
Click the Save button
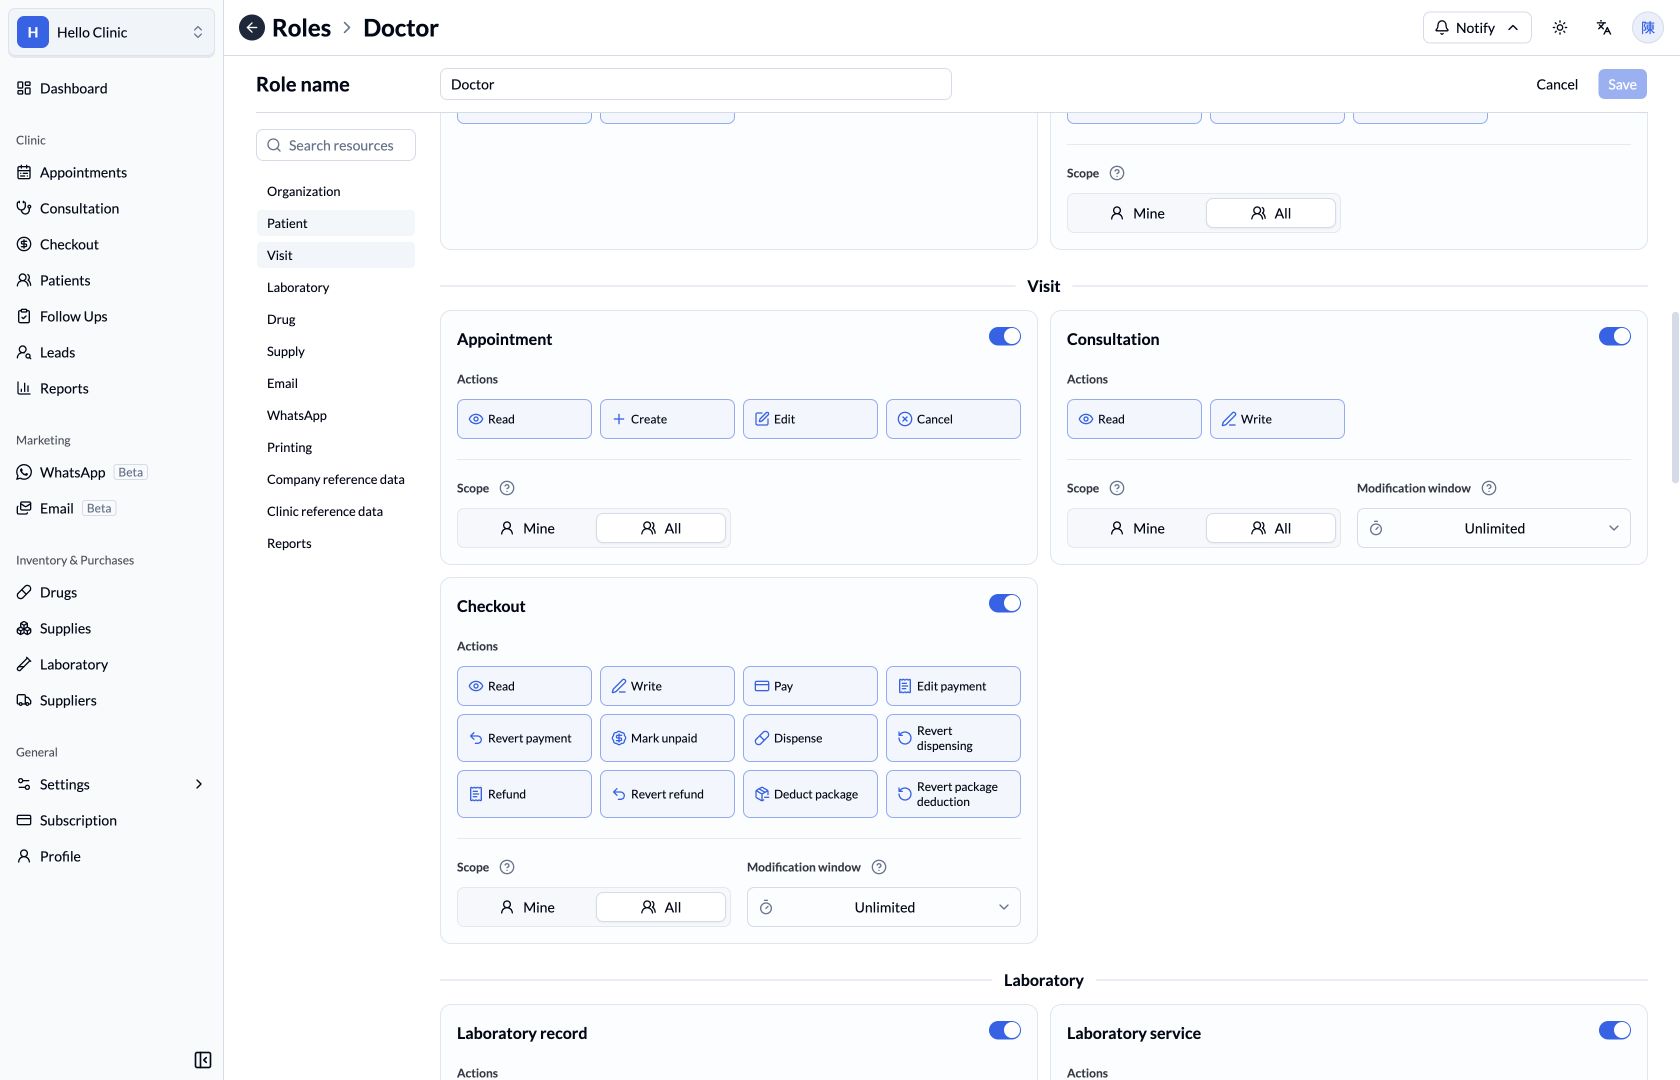click(x=1622, y=84)
